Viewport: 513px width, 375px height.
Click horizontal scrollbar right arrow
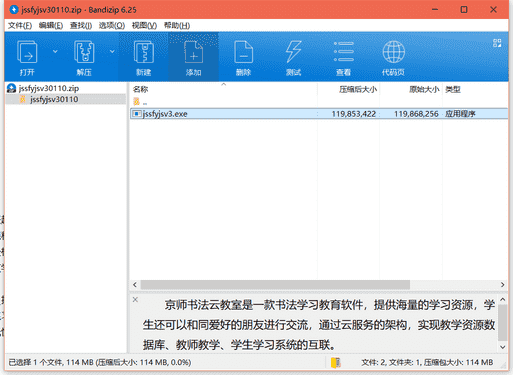coord(502,285)
